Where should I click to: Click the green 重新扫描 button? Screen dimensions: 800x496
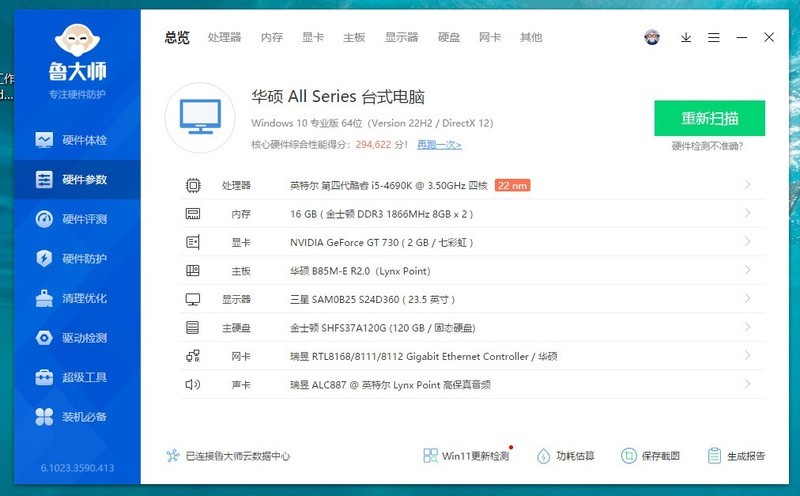pyautogui.click(x=710, y=118)
